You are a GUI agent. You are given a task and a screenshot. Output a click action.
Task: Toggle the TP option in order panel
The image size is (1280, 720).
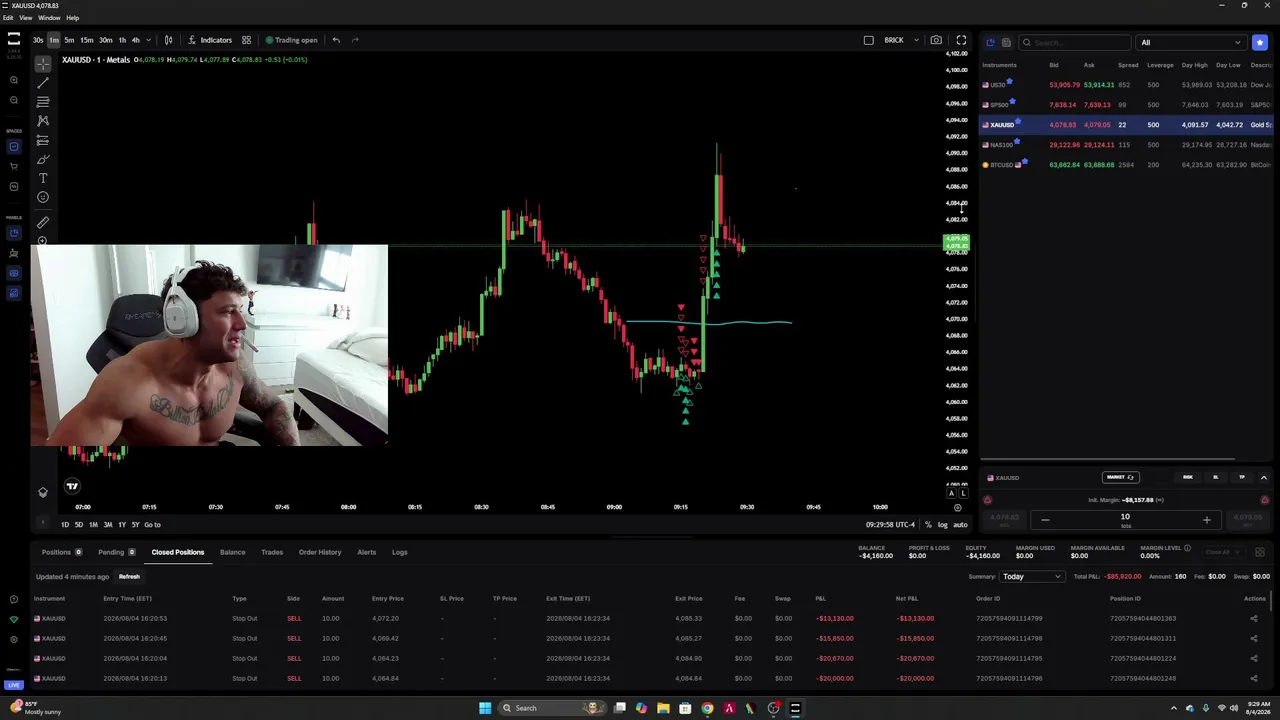[x=1242, y=477]
